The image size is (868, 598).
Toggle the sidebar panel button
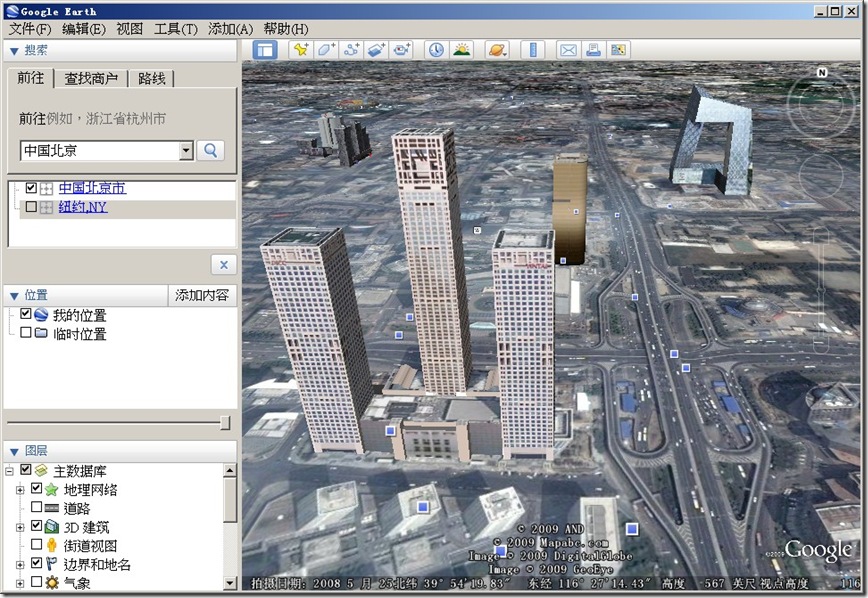coord(265,50)
